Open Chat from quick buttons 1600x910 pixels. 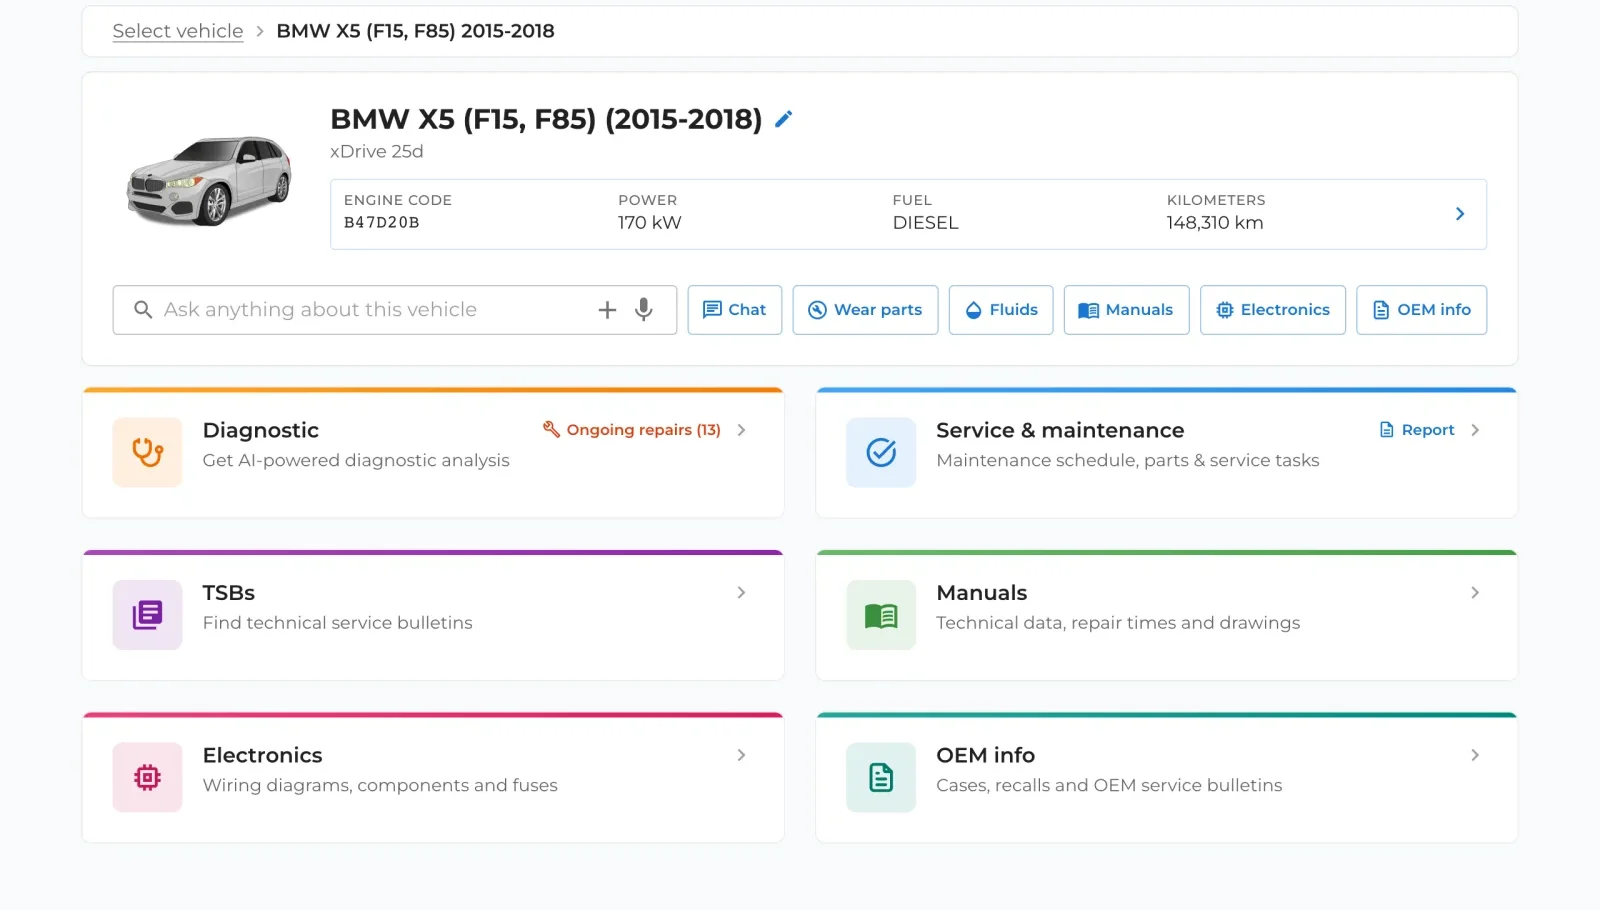click(x=735, y=310)
